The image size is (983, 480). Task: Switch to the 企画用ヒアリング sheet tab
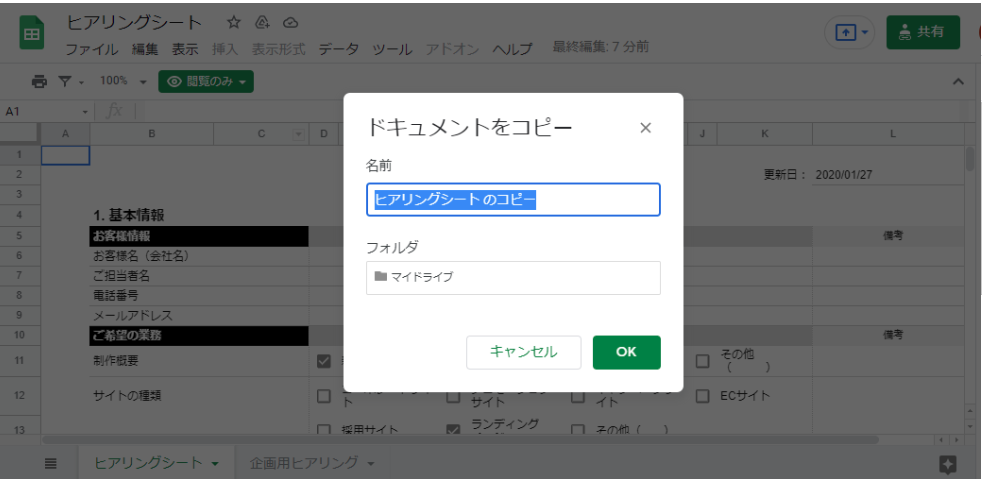point(303,464)
